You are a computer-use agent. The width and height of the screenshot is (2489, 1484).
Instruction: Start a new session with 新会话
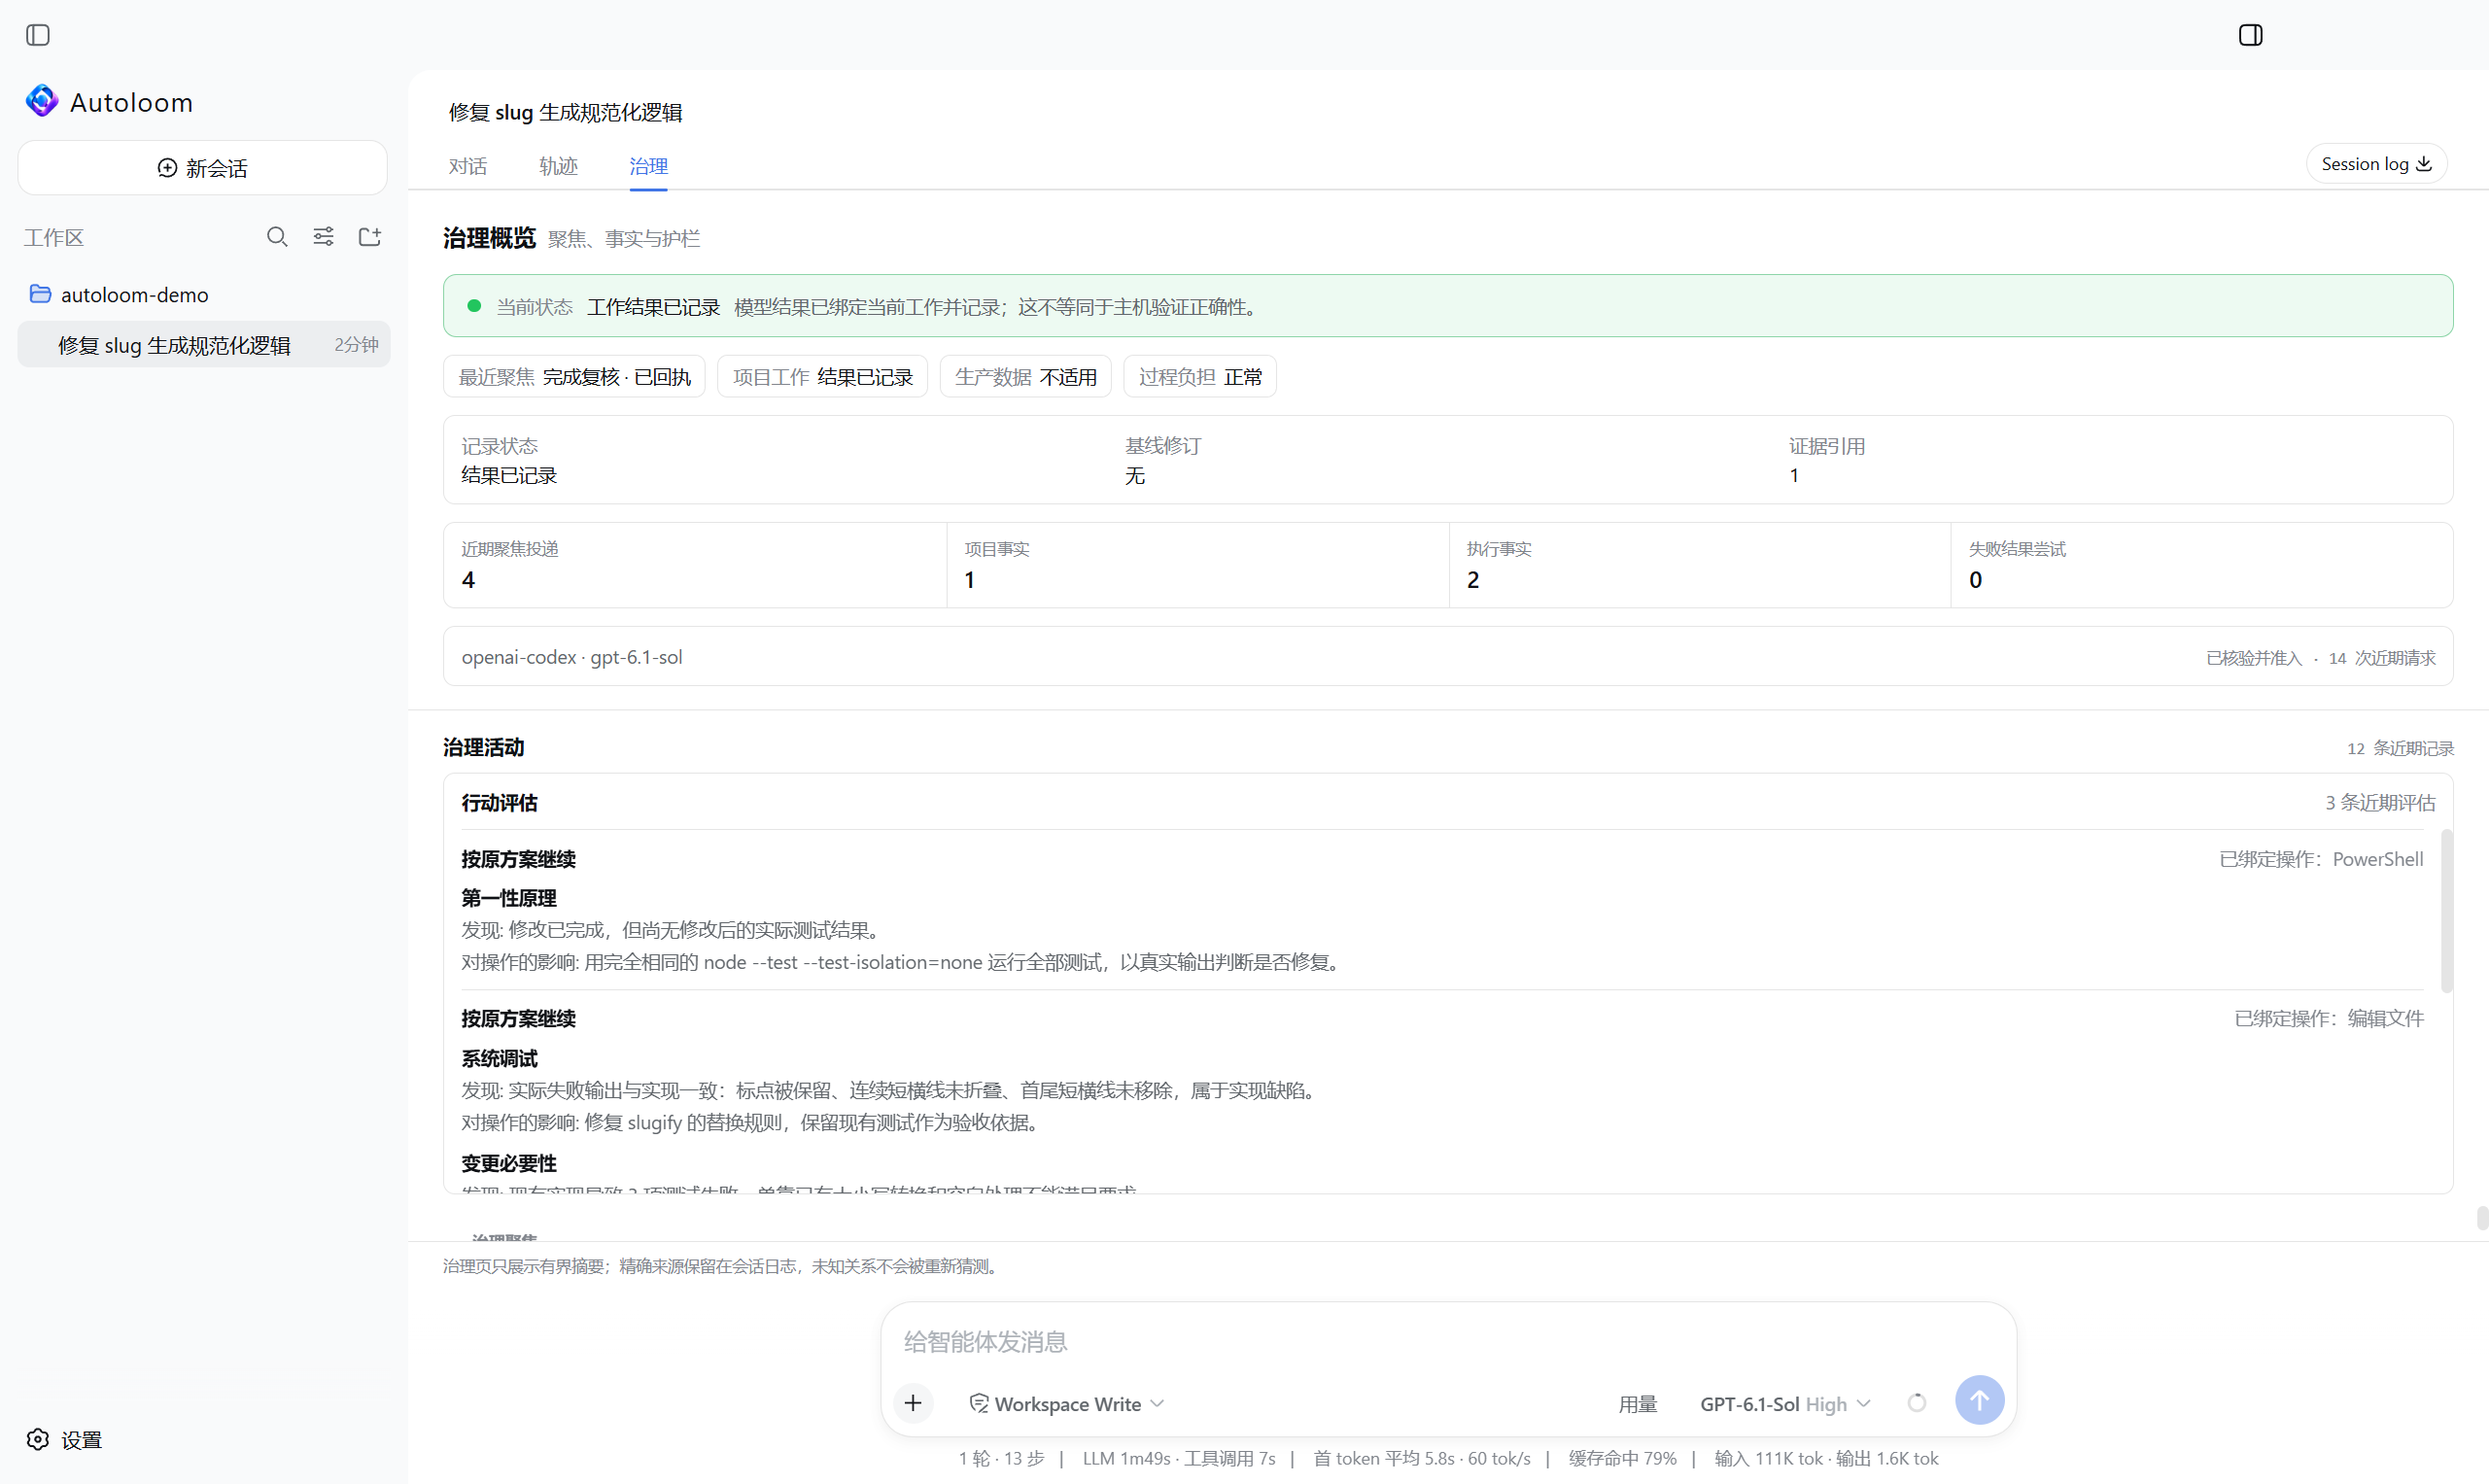point(202,168)
